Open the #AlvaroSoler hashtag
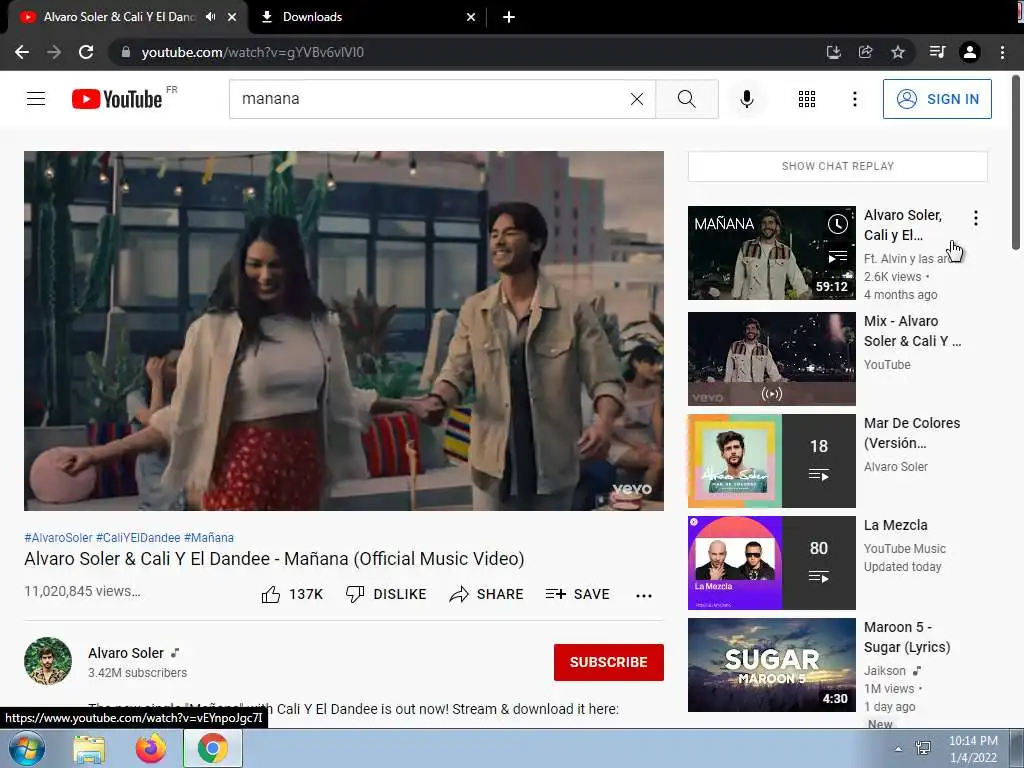1024x768 pixels. [58, 537]
